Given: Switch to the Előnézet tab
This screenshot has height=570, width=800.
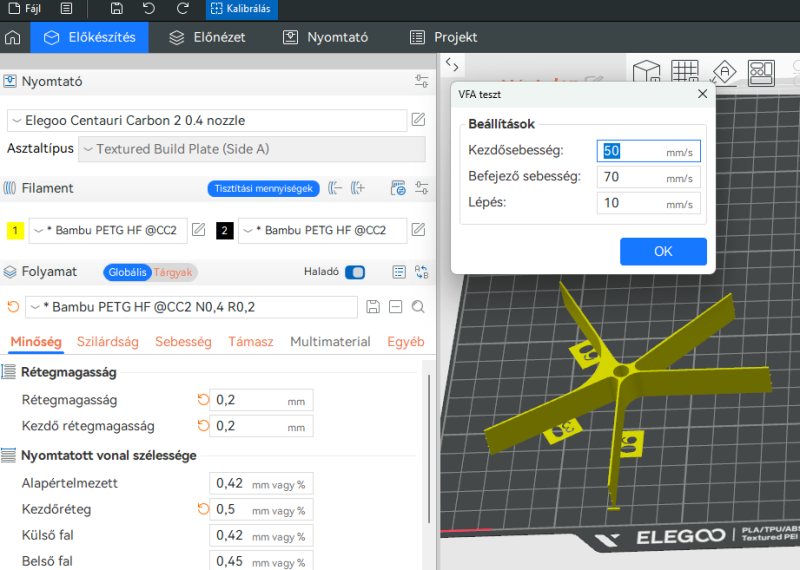Looking at the screenshot, I should click(x=207, y=37).
